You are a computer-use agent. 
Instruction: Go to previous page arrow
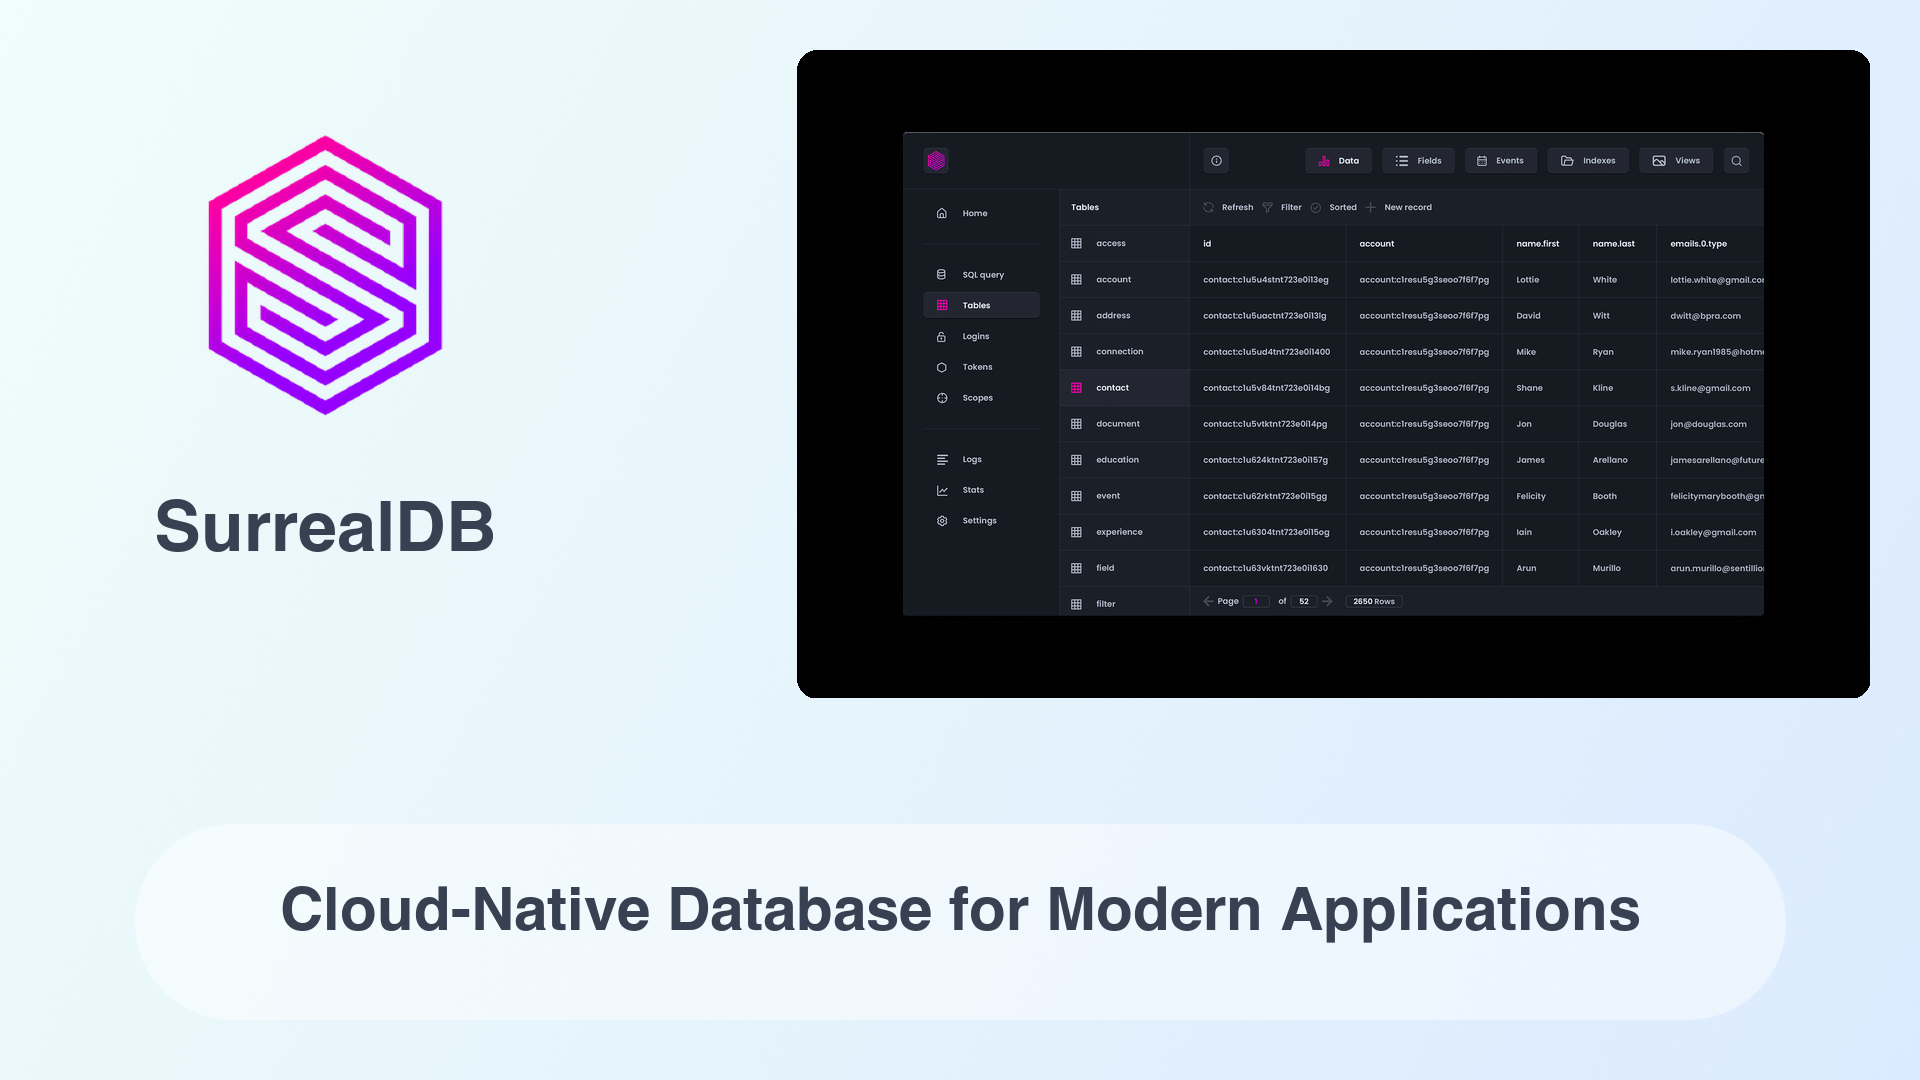tap(1208, 601)
